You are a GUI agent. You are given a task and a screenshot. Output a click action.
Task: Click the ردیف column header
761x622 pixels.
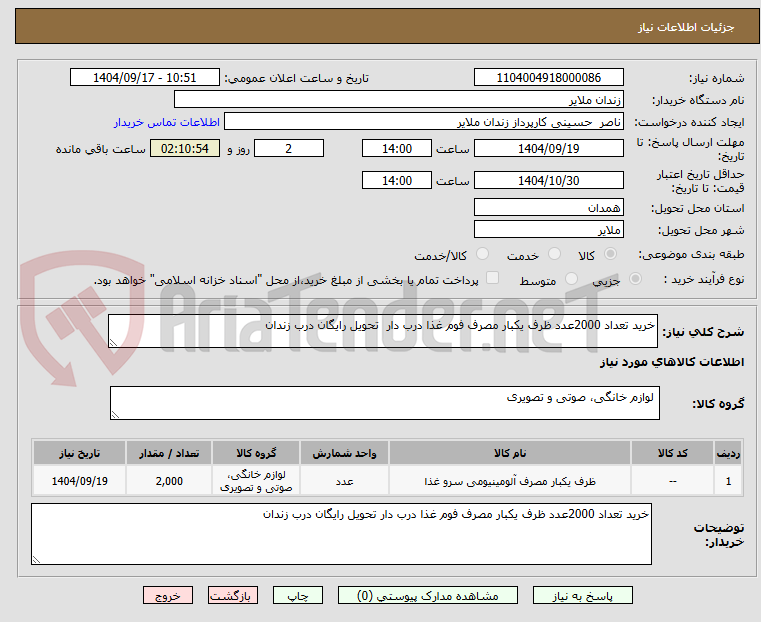(728, 453)
